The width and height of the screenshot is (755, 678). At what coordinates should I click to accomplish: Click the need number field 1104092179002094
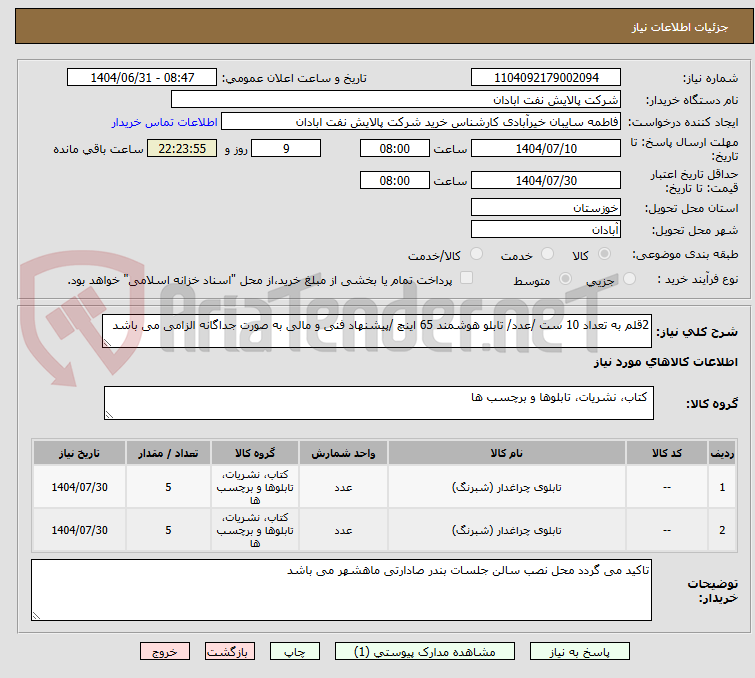[546, 77]
